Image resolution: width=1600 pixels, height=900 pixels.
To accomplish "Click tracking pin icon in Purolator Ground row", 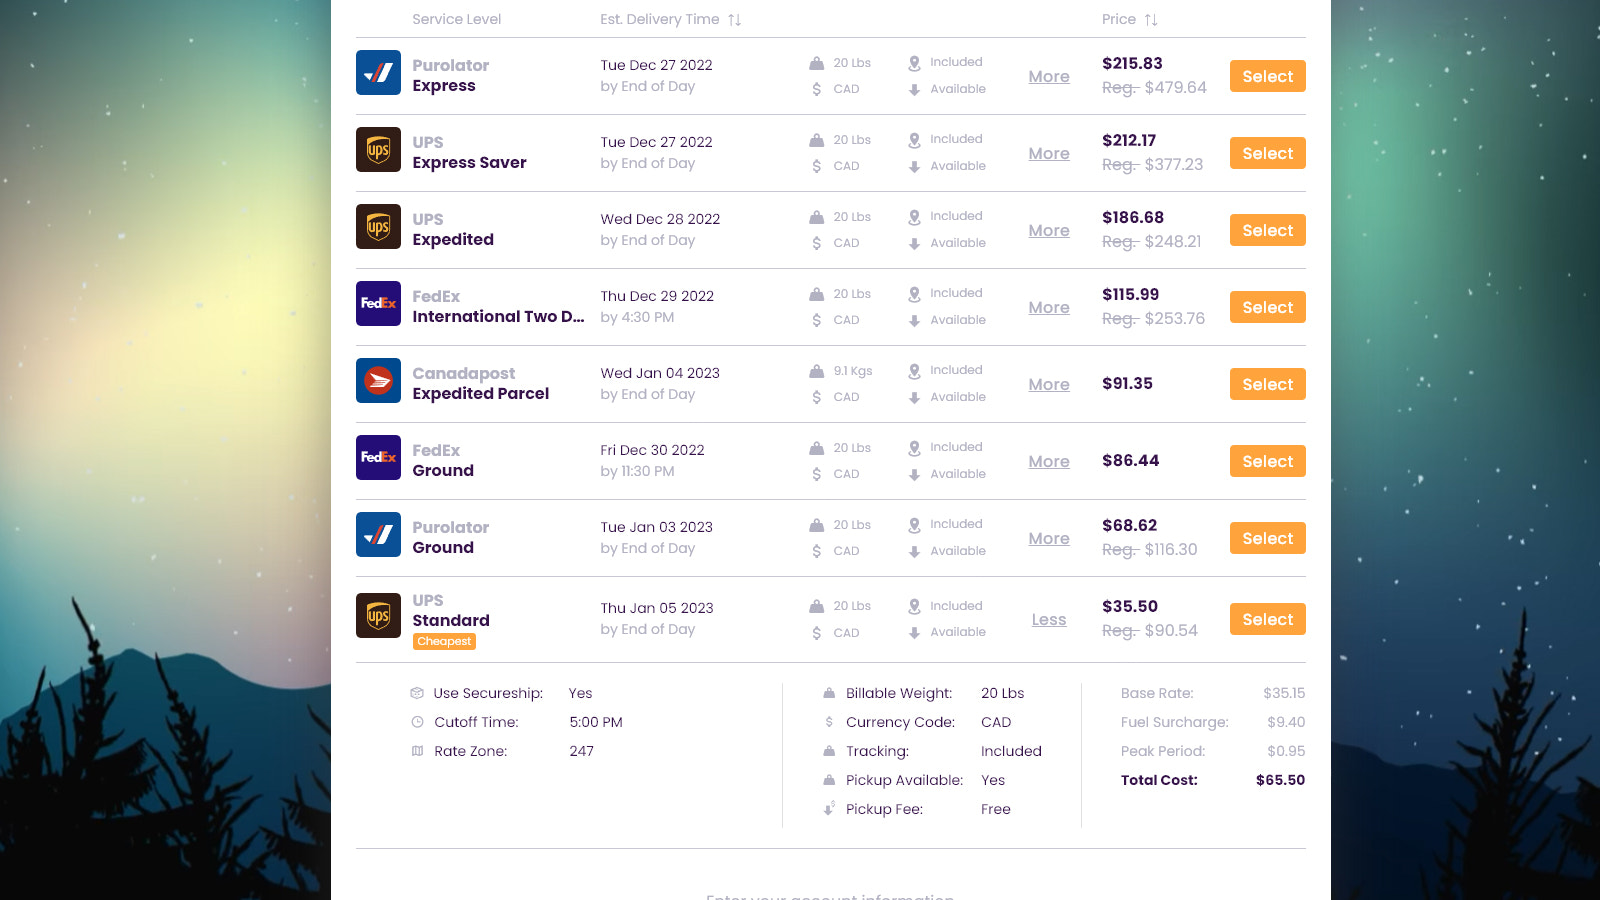I will click(914, 525).
